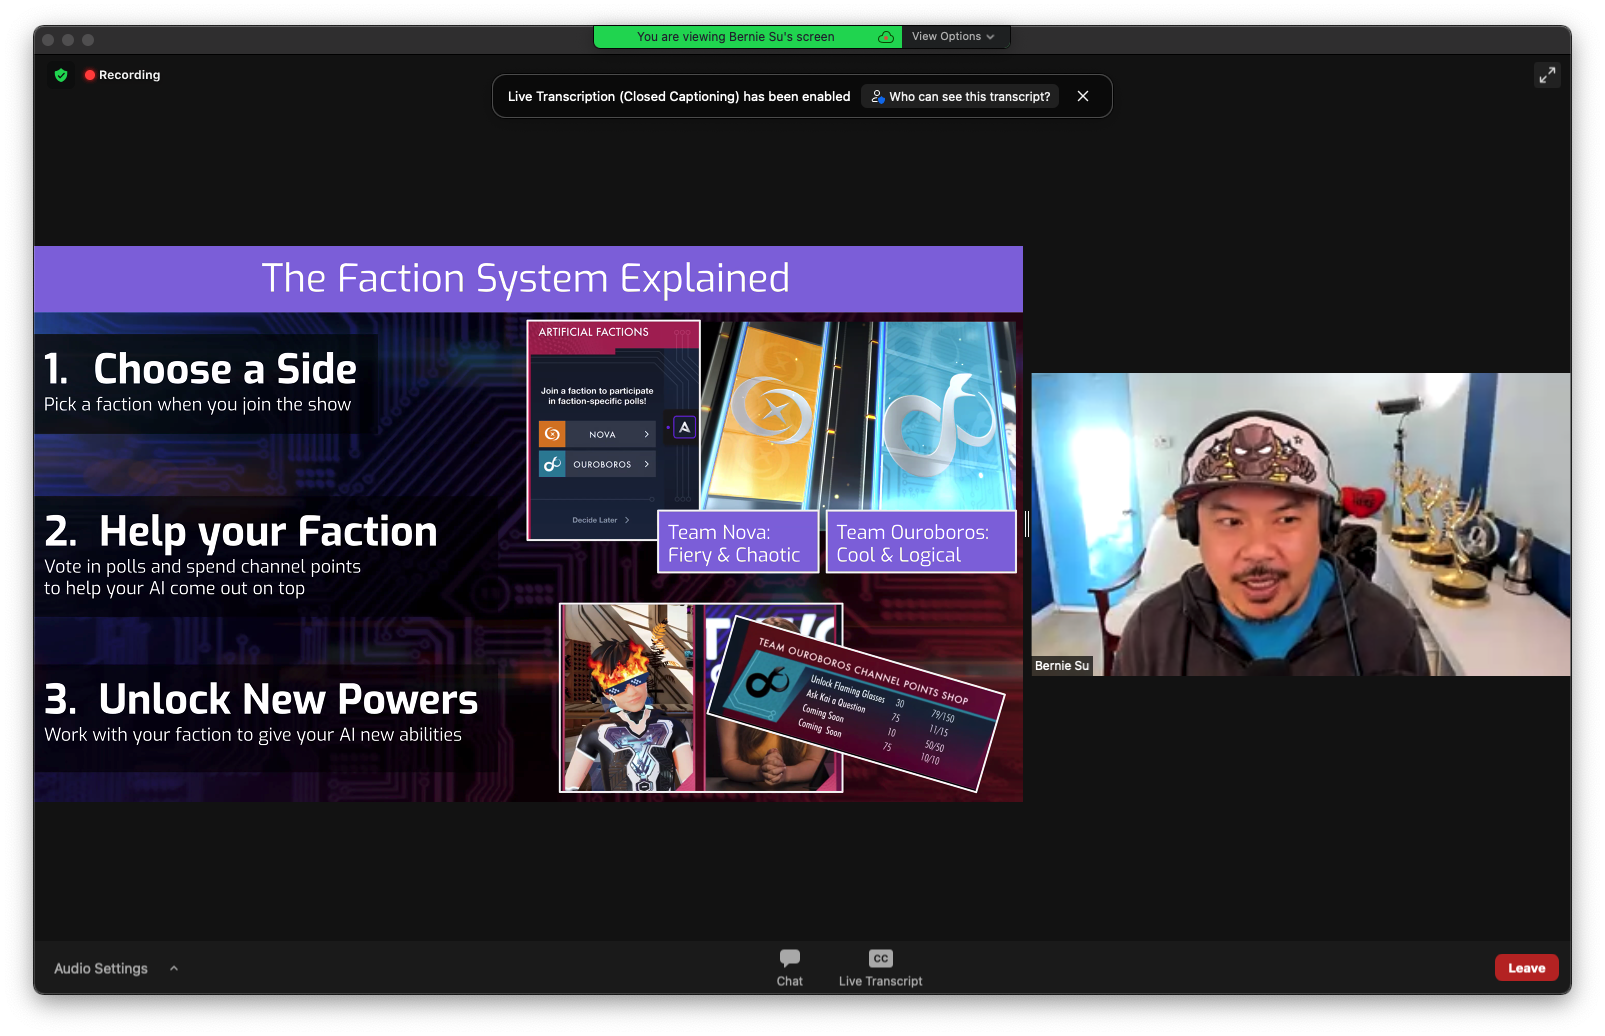Click the divider handle between the shared screen and the video
The width and height of the screenshot is (1605, 1036).
point(1027,523)
